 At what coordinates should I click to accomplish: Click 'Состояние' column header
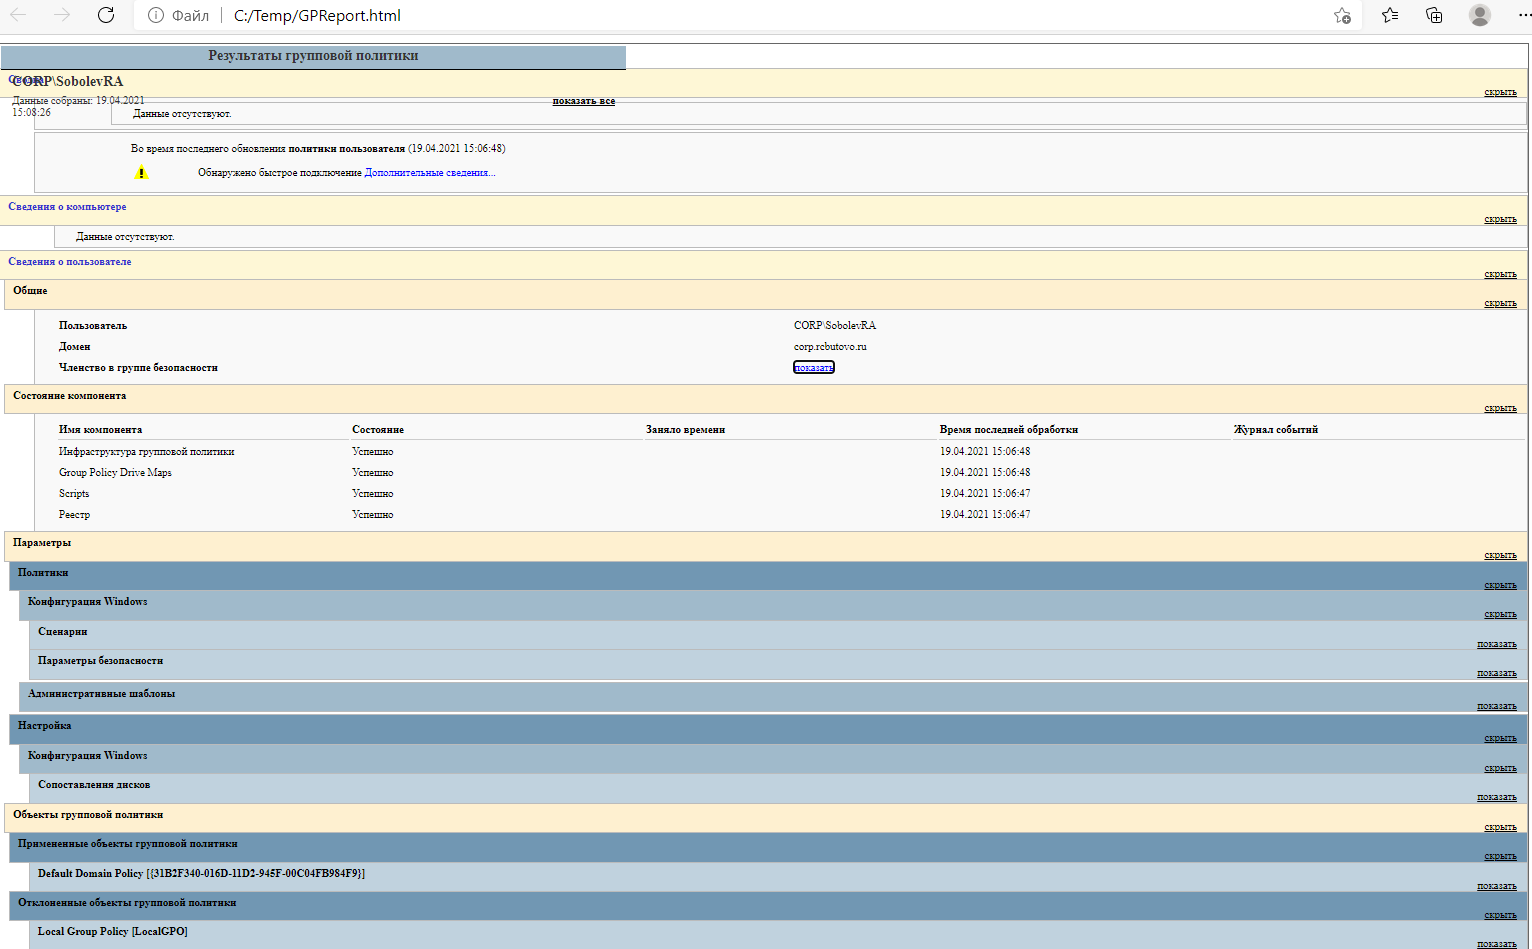coord(378,430)
